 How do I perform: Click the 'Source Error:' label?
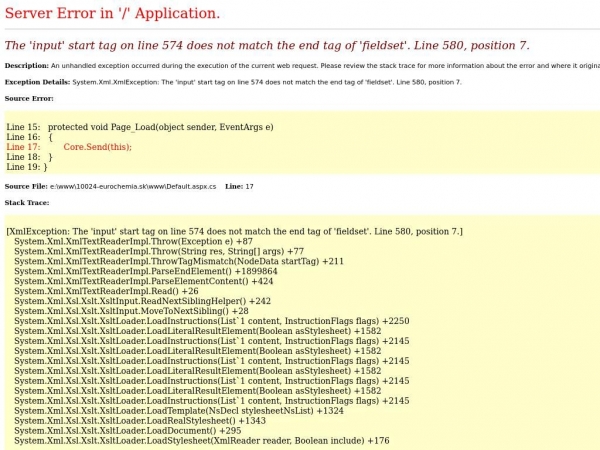(x=29, y=98)
